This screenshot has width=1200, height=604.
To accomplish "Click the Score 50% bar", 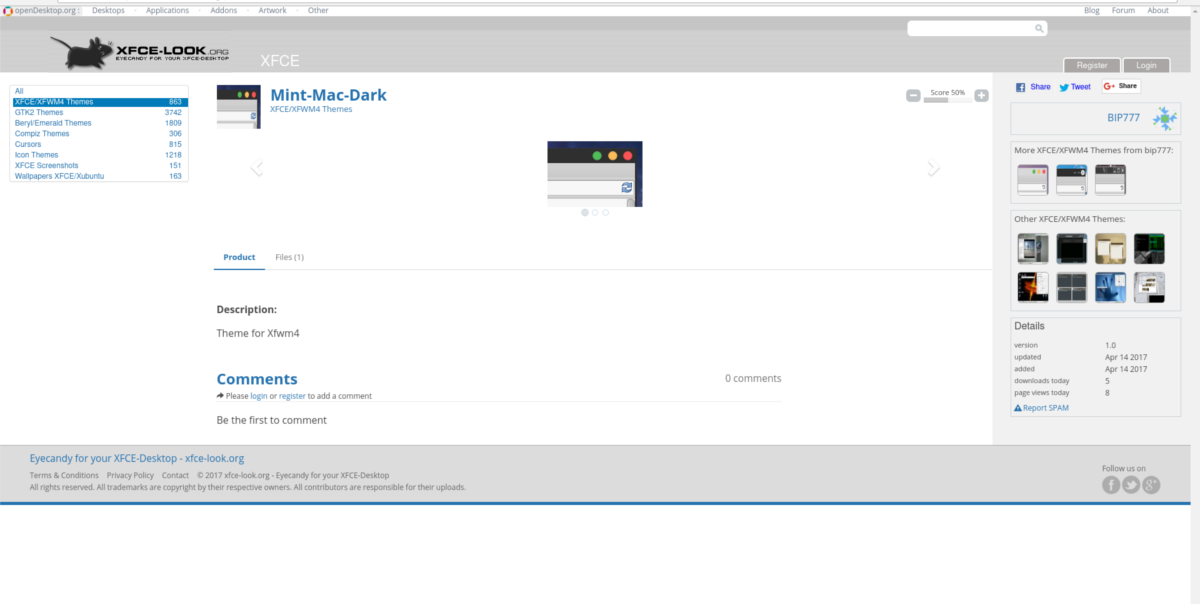I will pyautogui.click(x=947, y=100).
